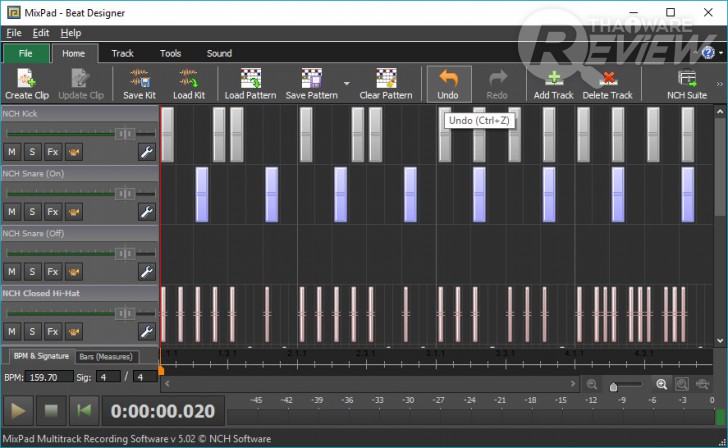This screenshot has width=728, height=448.
Task: Zoom in on the timeline
Action: (662, 384)
